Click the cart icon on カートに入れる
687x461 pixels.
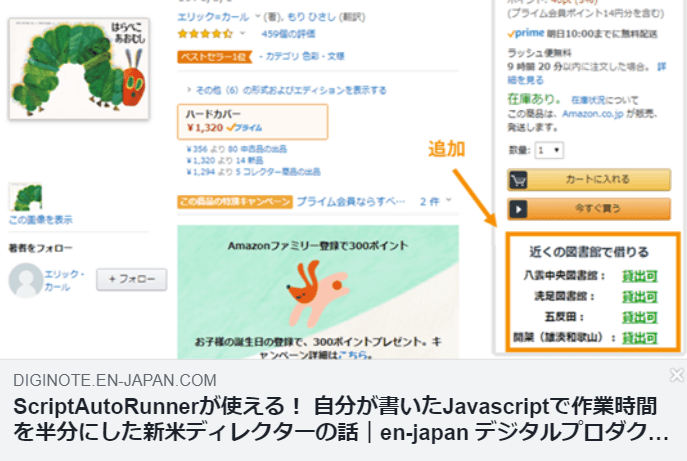(x=519, y=181)
